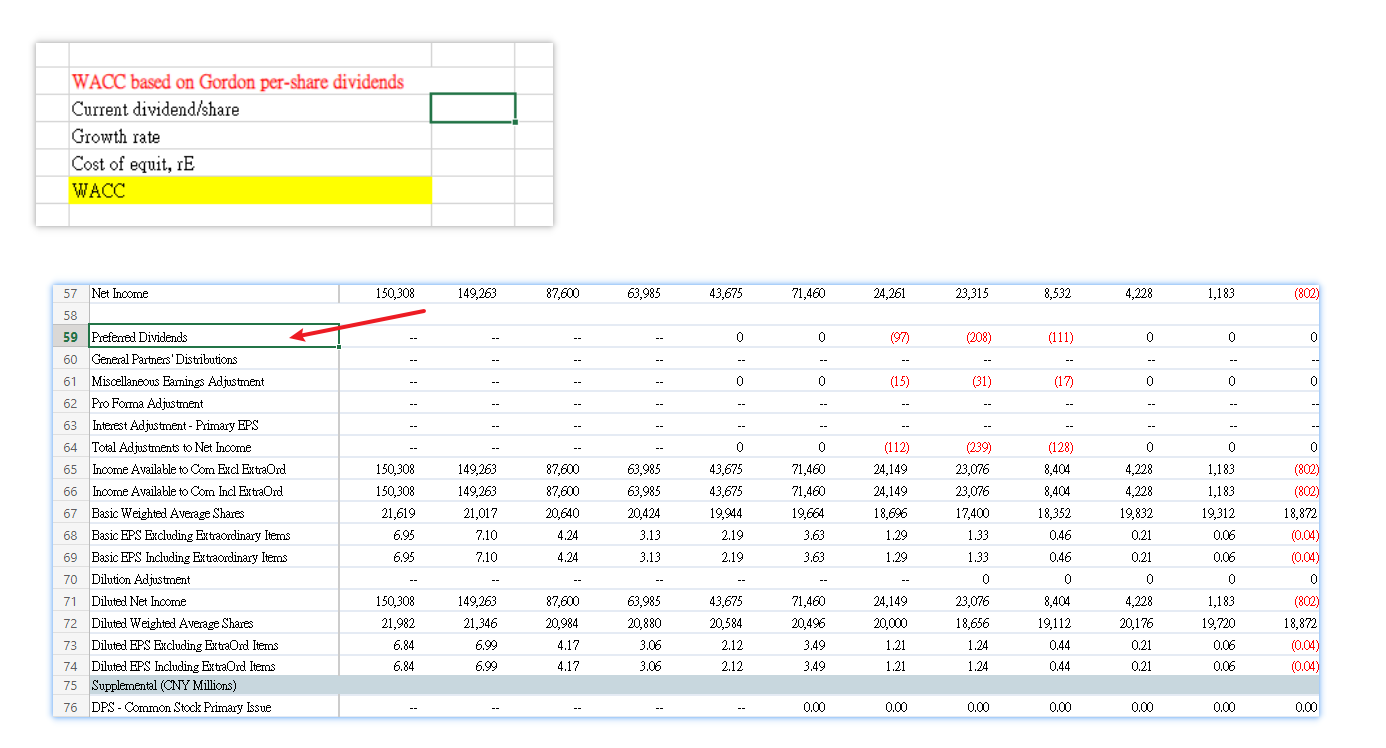Click Preferred Dividends value (97)
This screenshot has width=1386, height=748.
(899, 338)
